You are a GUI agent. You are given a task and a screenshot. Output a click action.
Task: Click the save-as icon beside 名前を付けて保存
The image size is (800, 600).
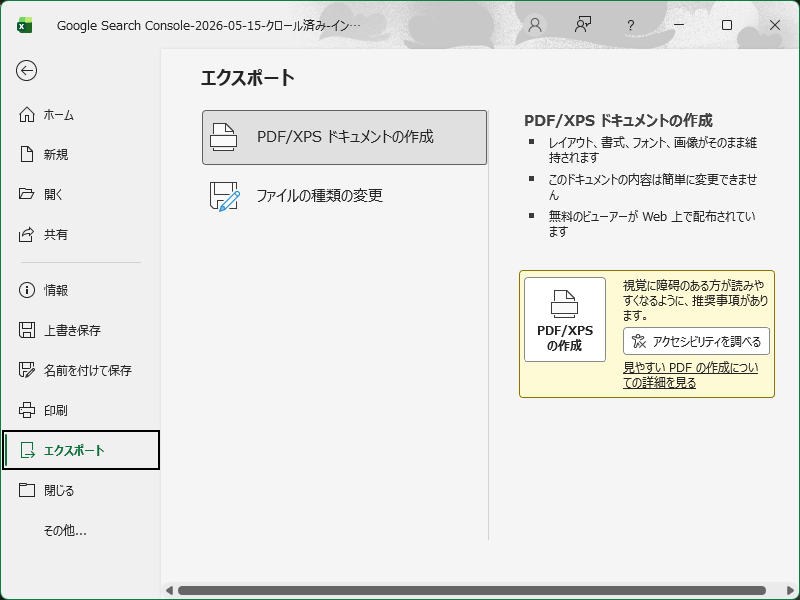coord(27,370)
